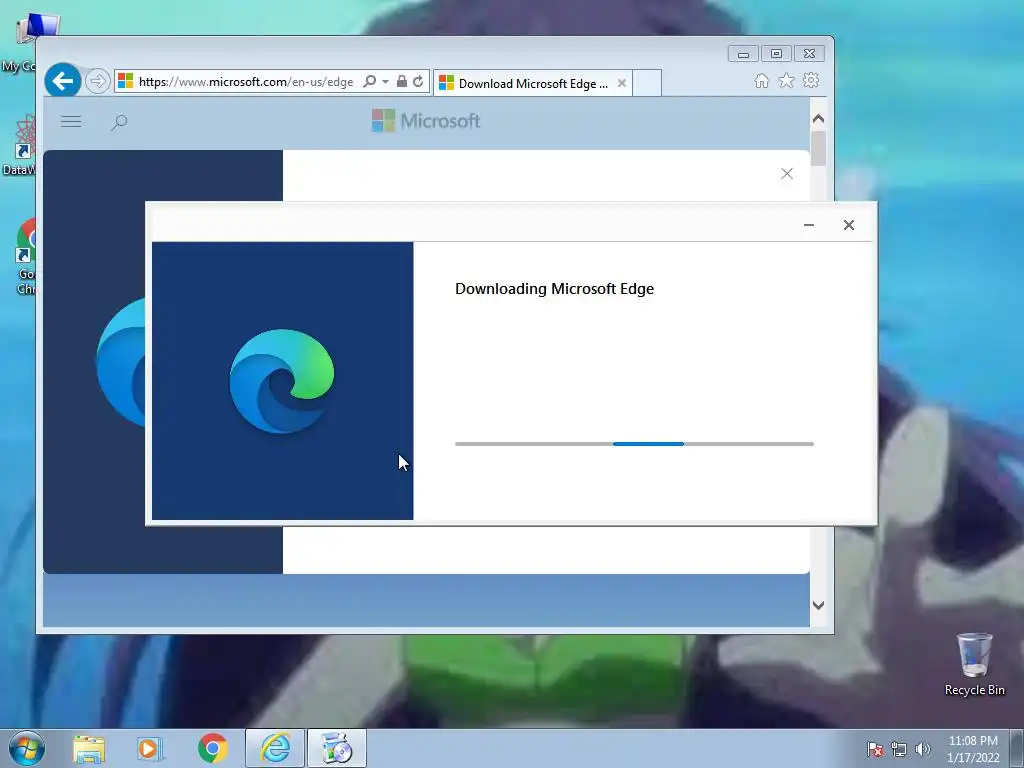The height and width of the screenshot is (768, 1024).
Task: Launch Windows Media Player from the taskbar
Action: click(150, 748)
